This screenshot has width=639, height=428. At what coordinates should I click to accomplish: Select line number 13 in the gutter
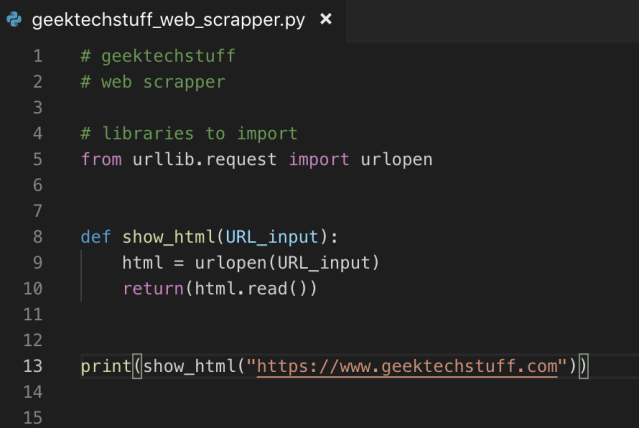tap(33, 366)
